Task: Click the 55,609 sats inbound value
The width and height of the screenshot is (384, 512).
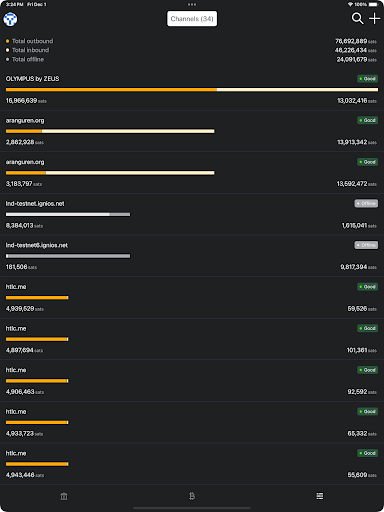Action: pos(362,475)
